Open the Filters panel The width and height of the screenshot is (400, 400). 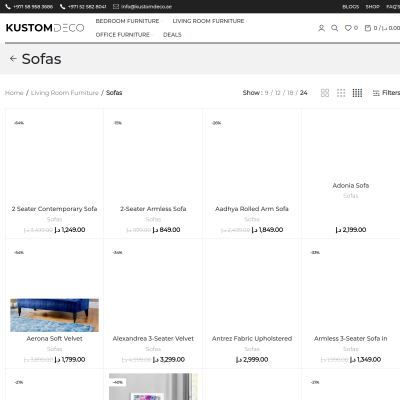click(386, 93)
